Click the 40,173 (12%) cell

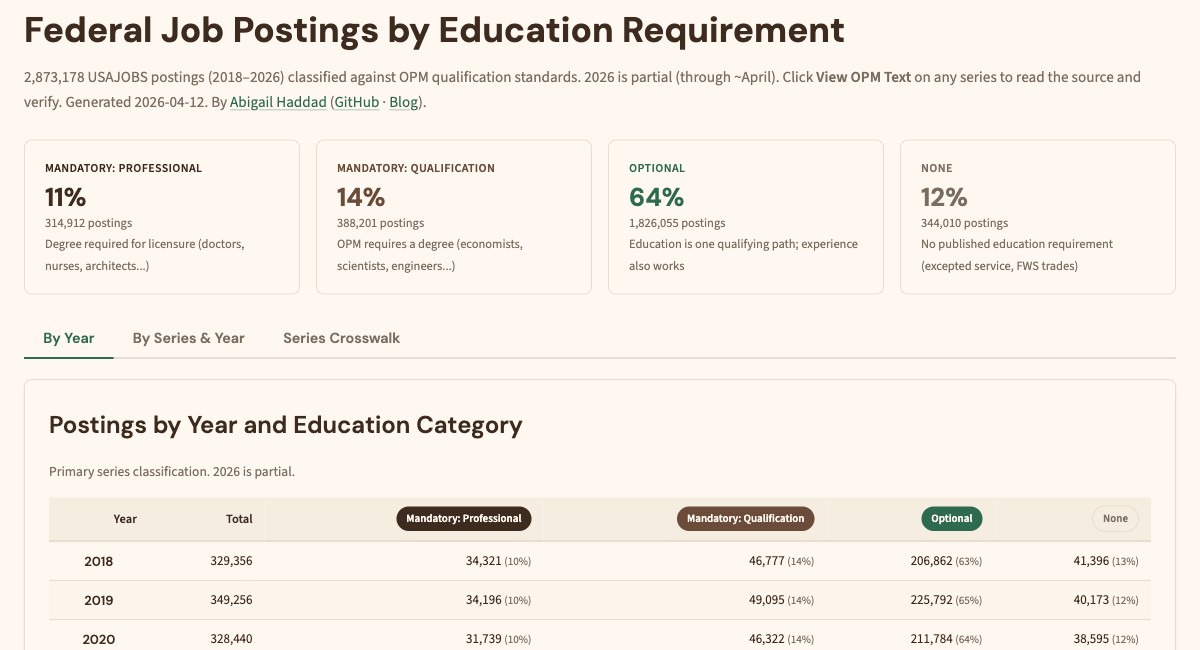1105,601
